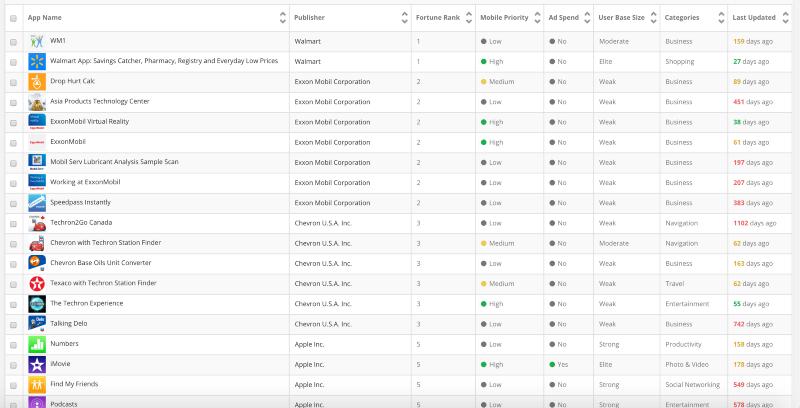This screenshot has height=408, width=800.
Task: Click the App Name column header label
Action: 44,17
